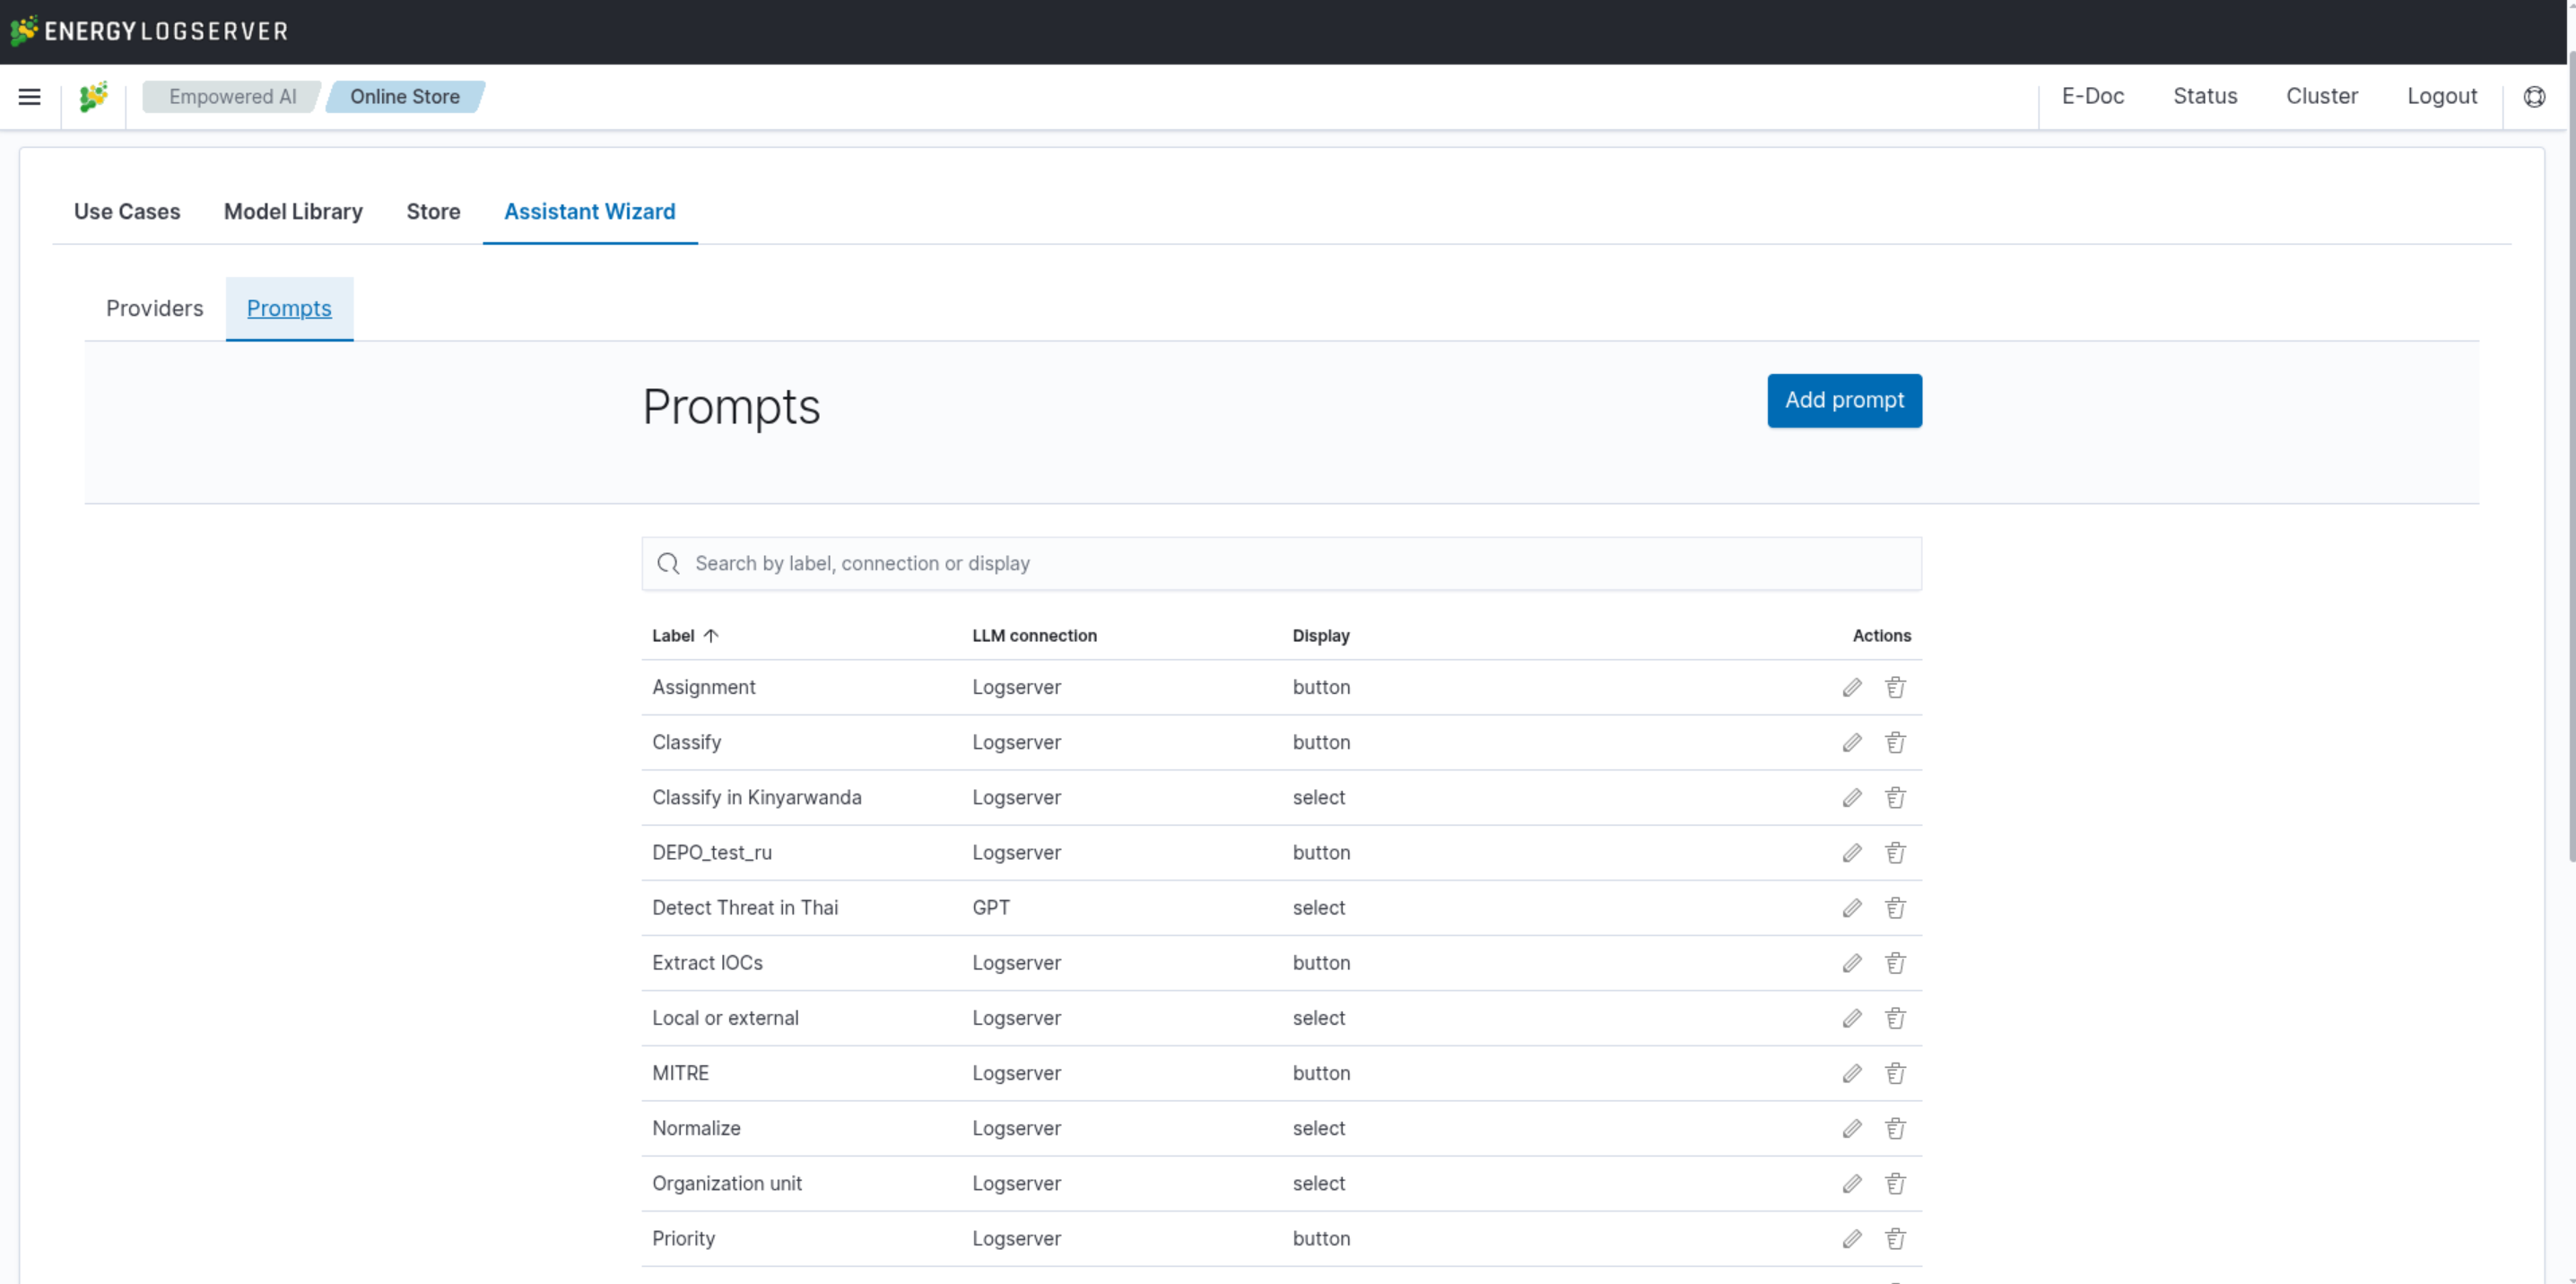Open the Providers sub-tab
This screenshot has width=2576, height=1284.
[154, 308]
